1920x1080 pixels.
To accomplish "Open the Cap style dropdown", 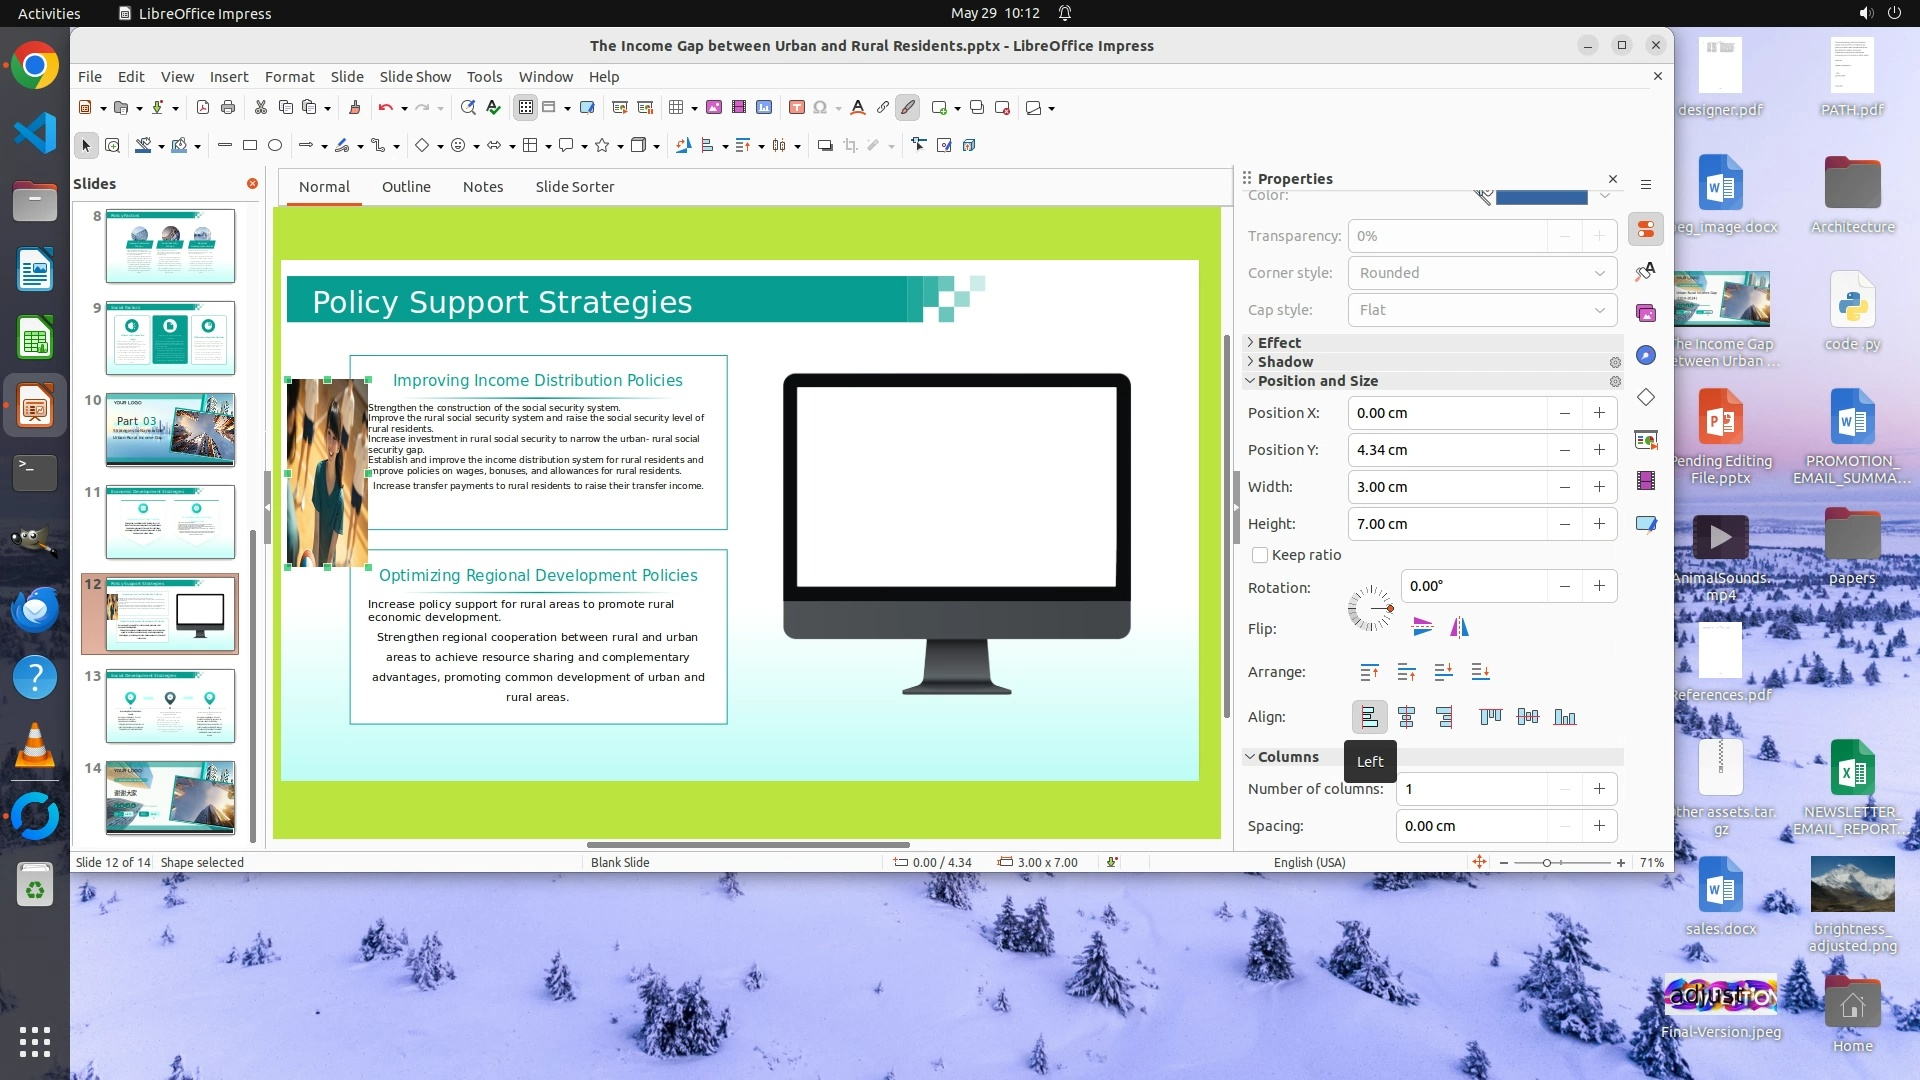I will 1481,310.
